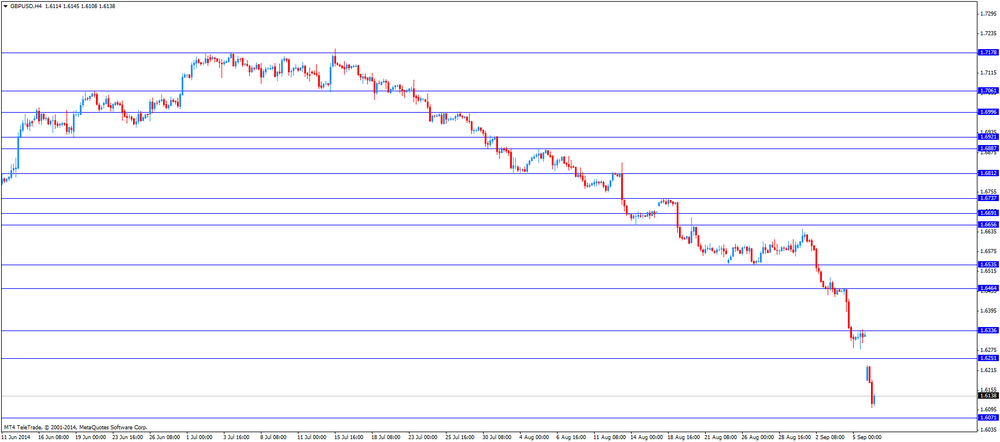Click the 16 Jun 08:00 time label
This screenshot has height=442, width=1000.
54,438
